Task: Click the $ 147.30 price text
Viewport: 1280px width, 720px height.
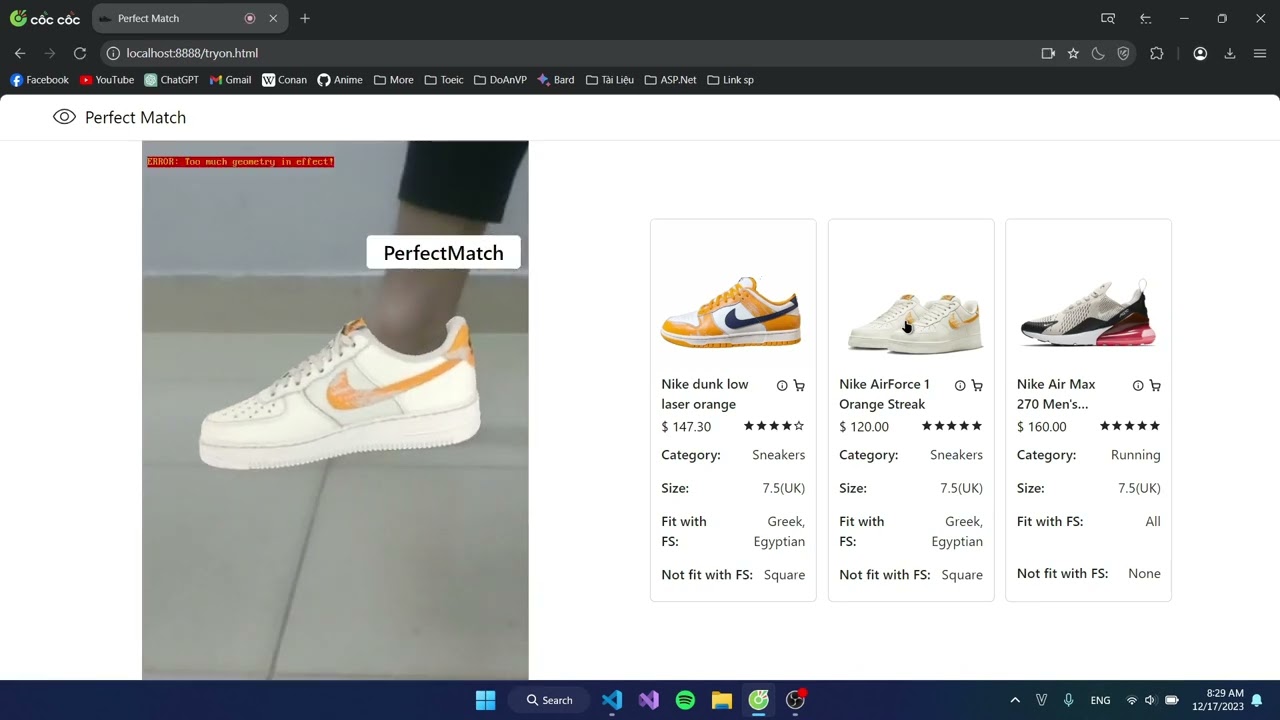Action: 686,427
